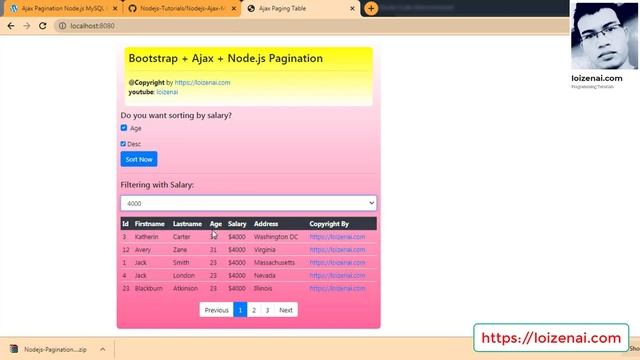Open loizenai link in Katherin Carter row
Viewport: 640px width, 360px height.
(337, 237)
